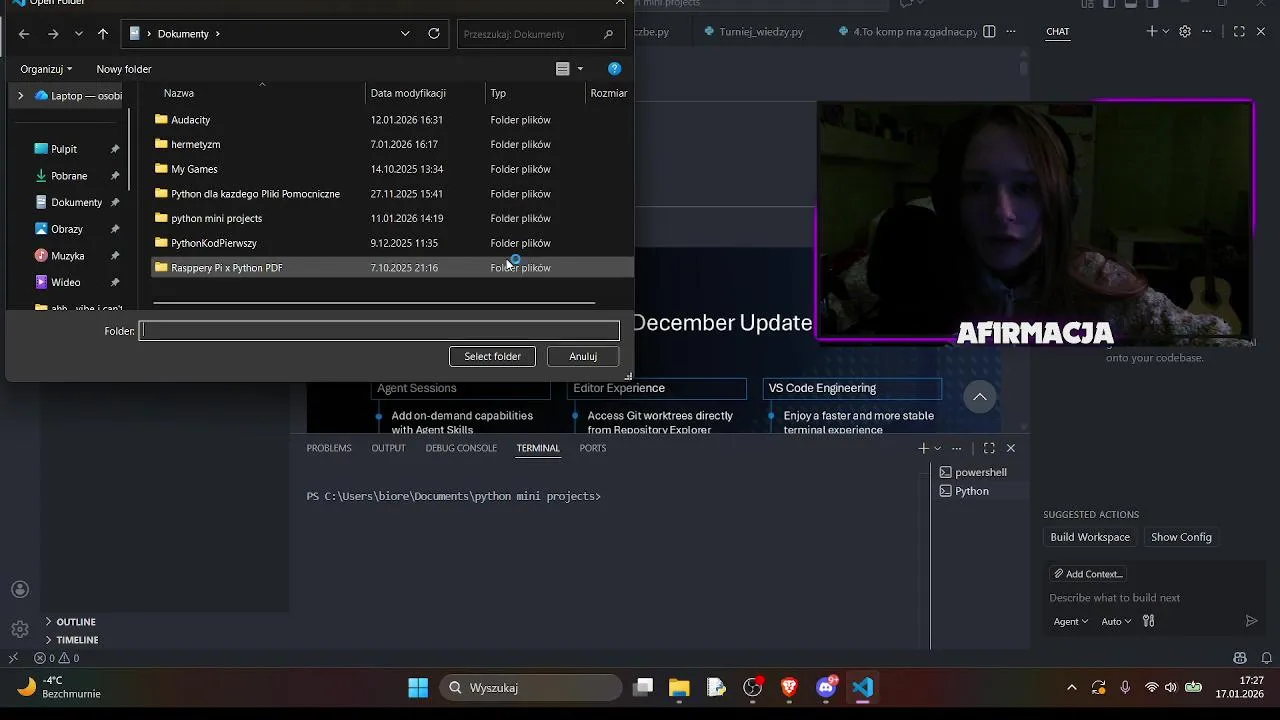Image resolution: width=1280 pixels, height=720 pixels.
Task: Open recent locations dropdown arrow
Action: (x=79, y=34)
